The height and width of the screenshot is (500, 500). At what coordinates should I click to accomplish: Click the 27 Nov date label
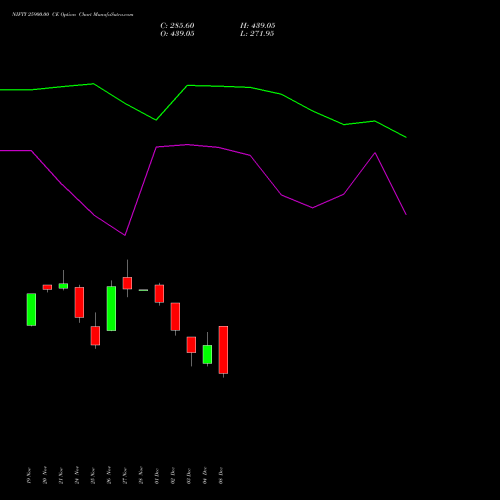pyautogui.click(x=125, y=475)
